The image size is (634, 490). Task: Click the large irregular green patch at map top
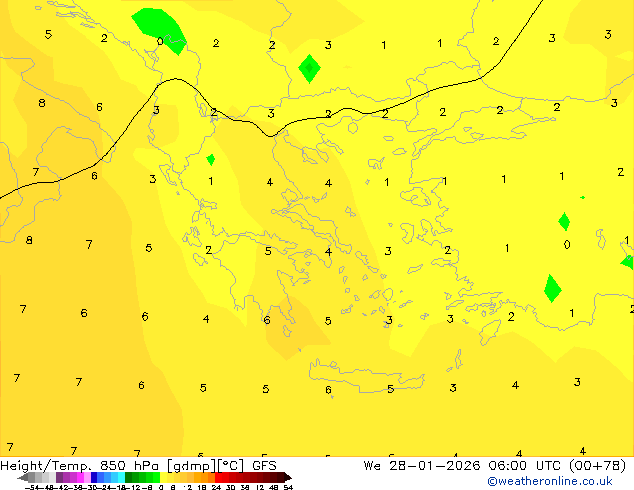(x=159, y=28)
